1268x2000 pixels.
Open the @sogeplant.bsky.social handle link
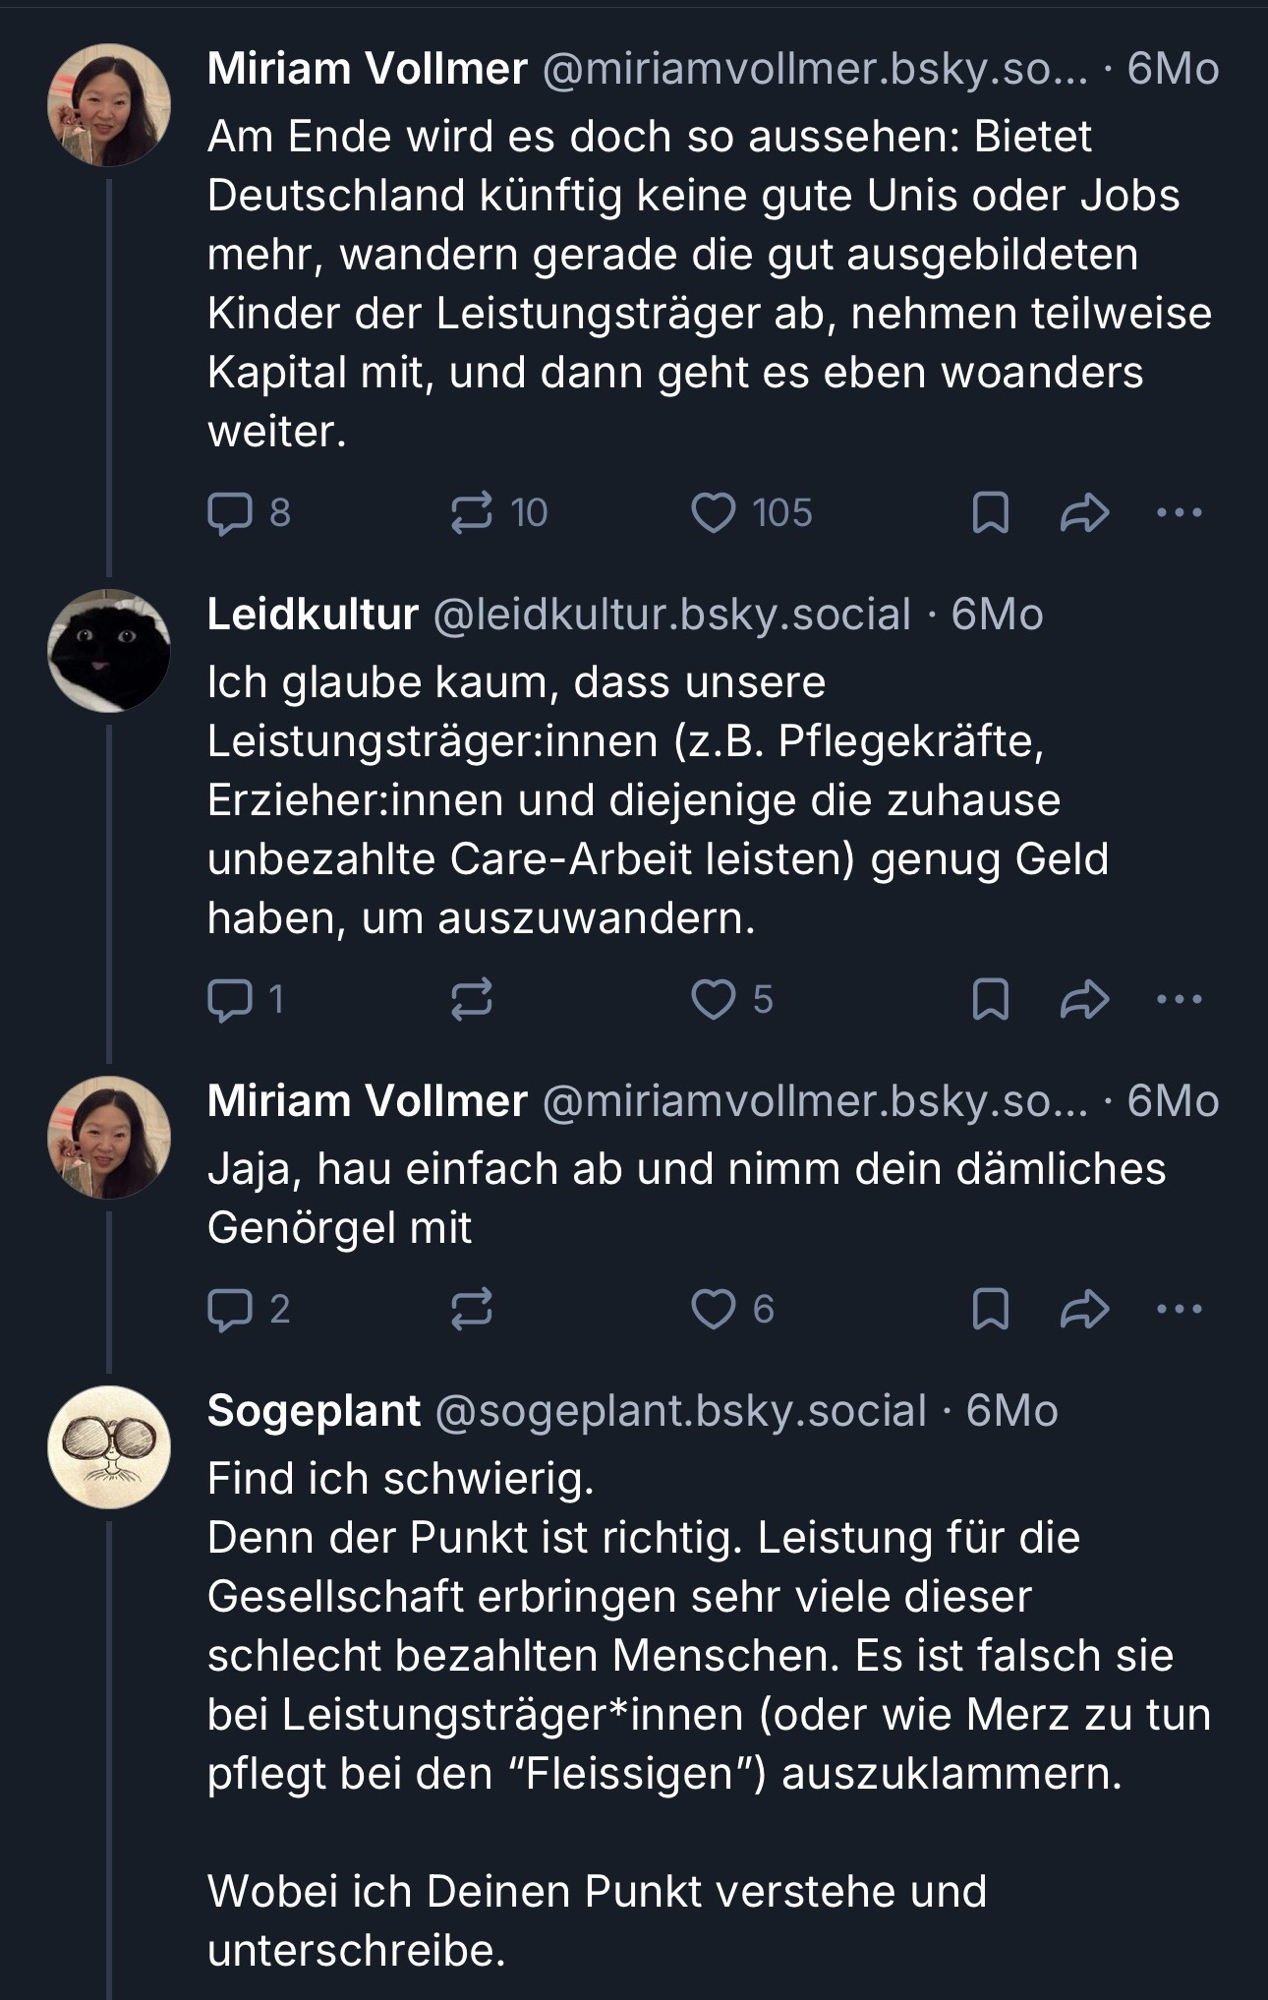681,1411
